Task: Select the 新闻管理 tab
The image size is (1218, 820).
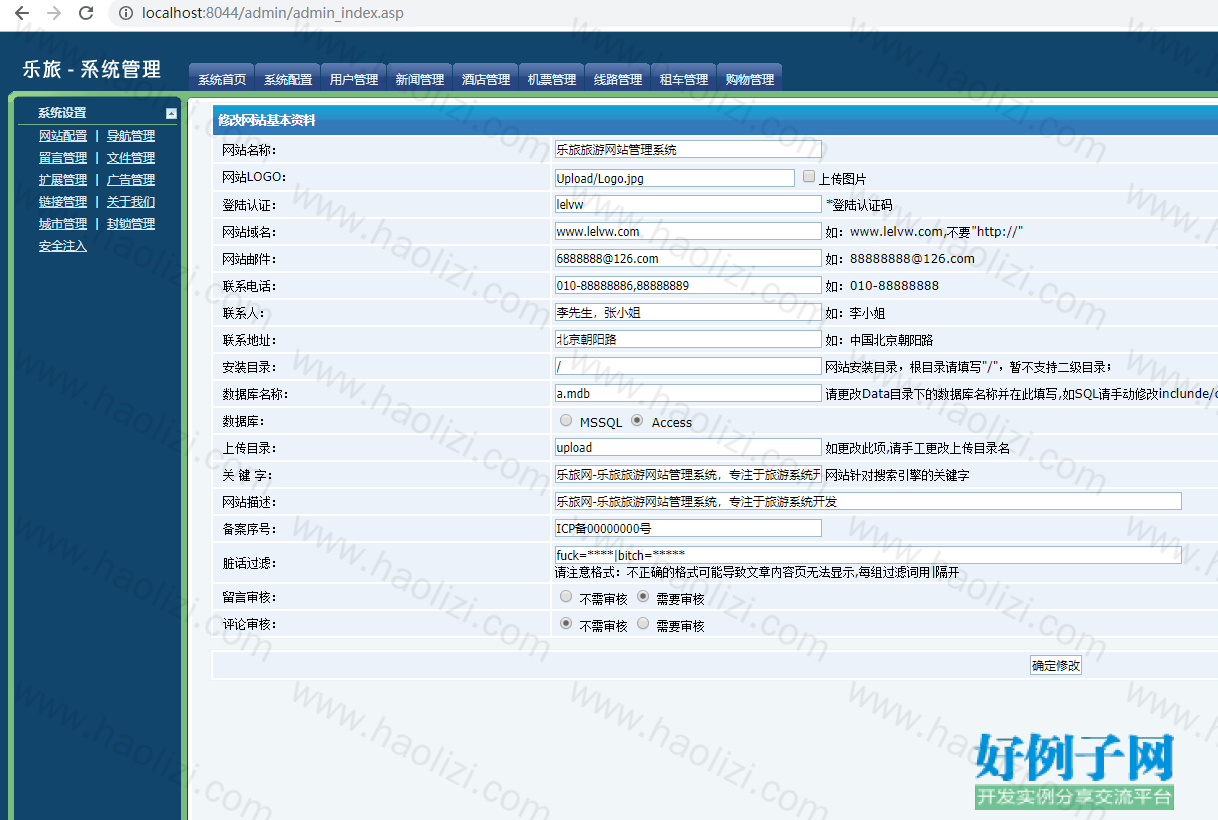Action: (x=420, y=79)
